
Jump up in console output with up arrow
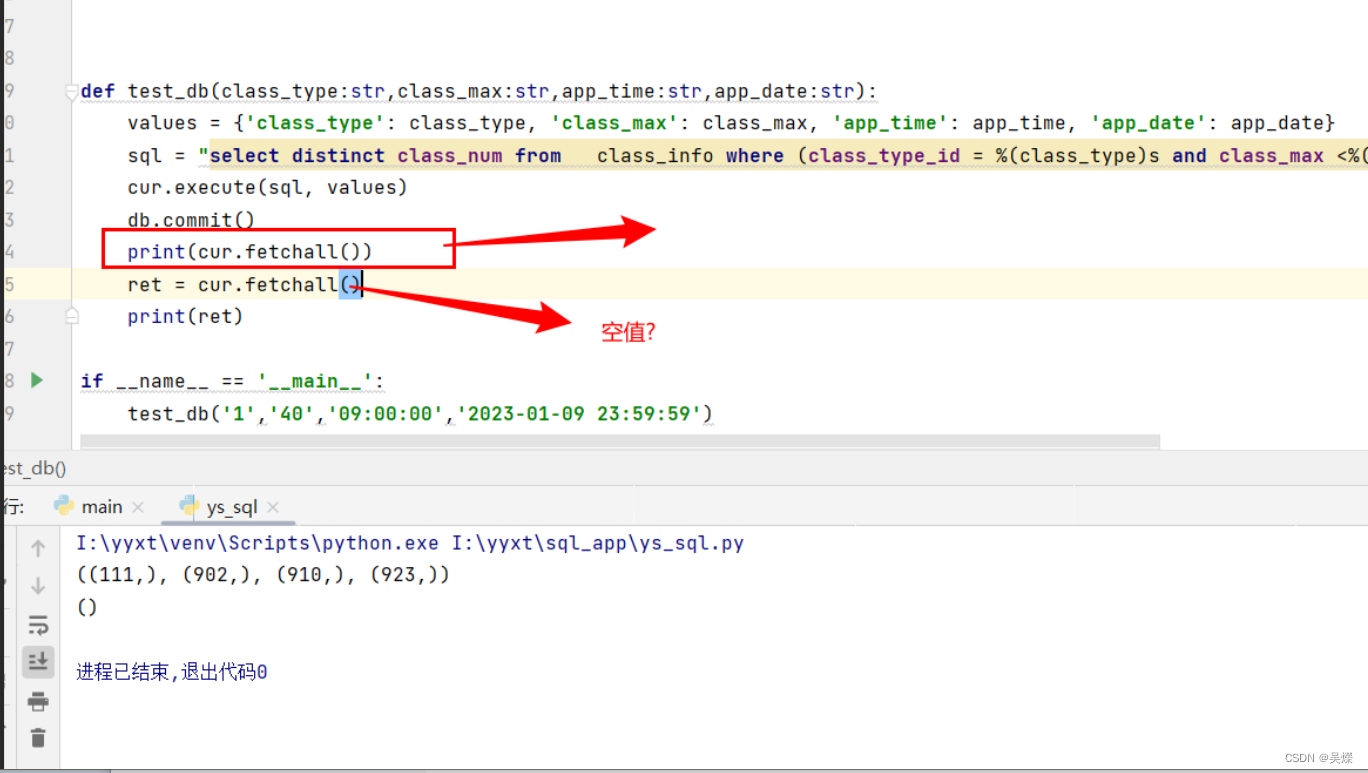coord(38,547)
